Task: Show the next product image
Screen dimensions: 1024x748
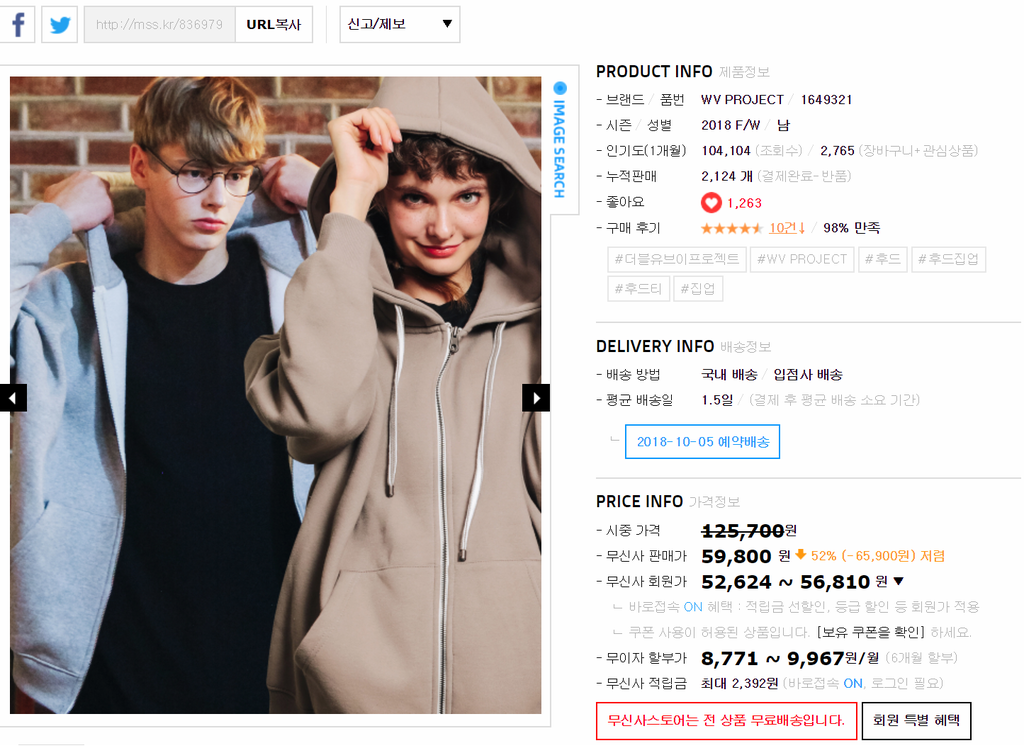Action: (536, 398)
